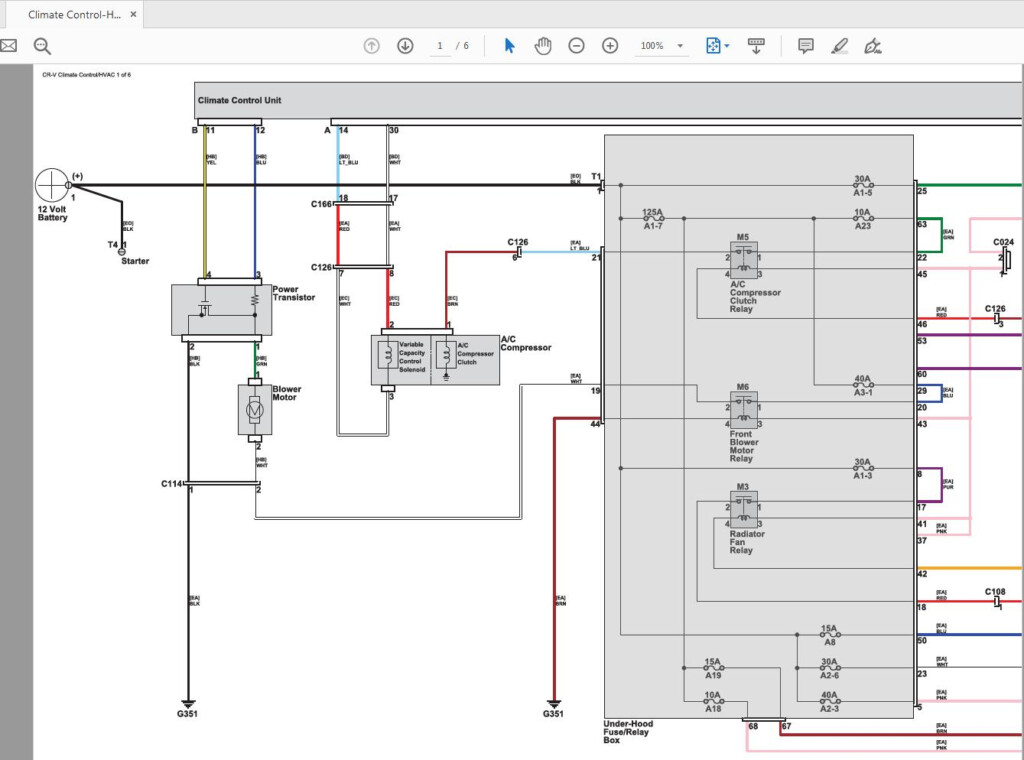Activate the hand pan tool
Viewport: 1024px width, 760px height.
[x=543, y=46]
